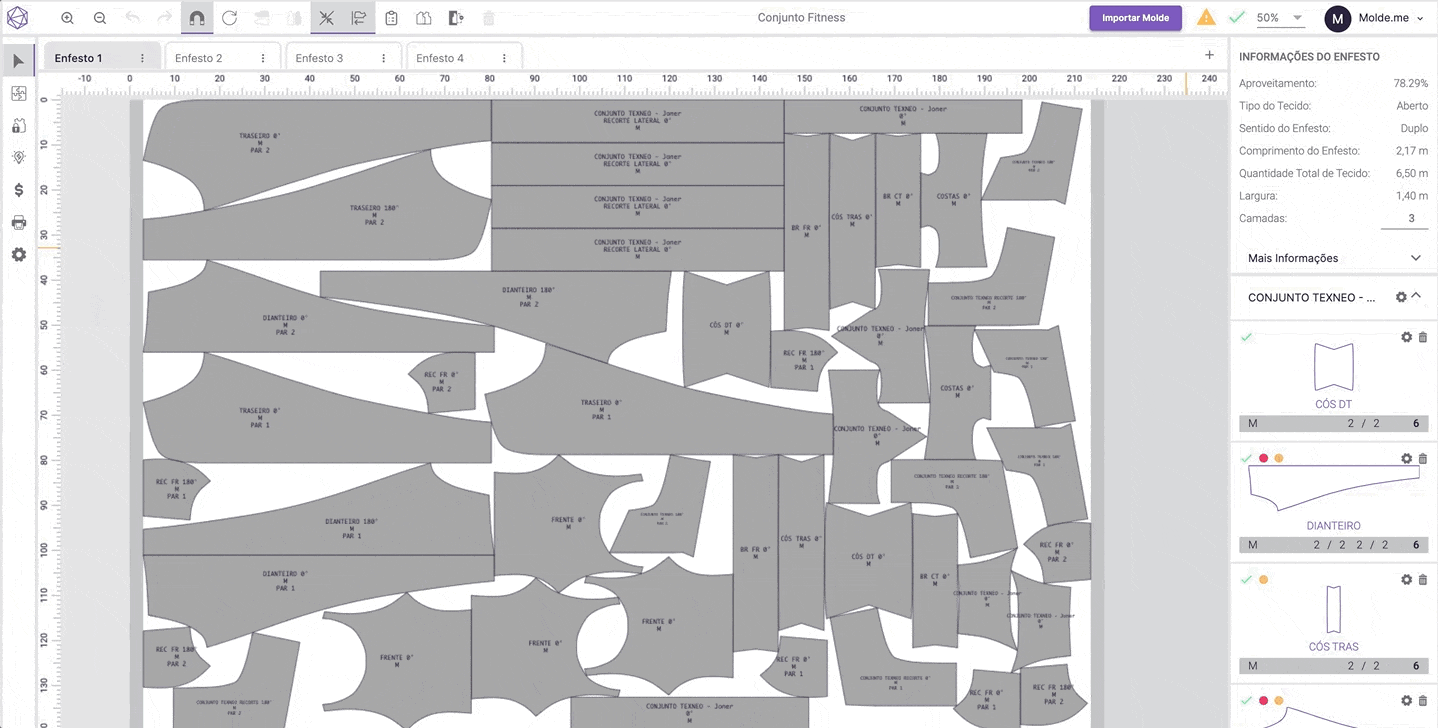Open the 50% zoom dropdown
Viewport: 1438px width, 728px height.
coord(1280,18)
